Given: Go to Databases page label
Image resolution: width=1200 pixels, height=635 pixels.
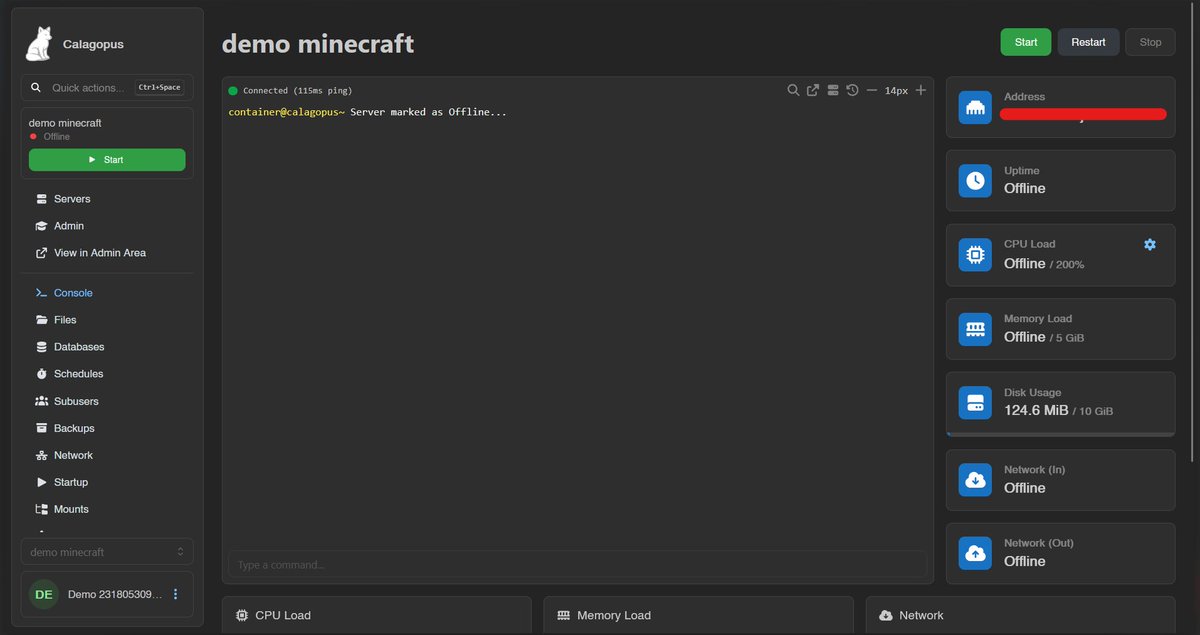Looking at the screenshot, I should pos(79,347).
